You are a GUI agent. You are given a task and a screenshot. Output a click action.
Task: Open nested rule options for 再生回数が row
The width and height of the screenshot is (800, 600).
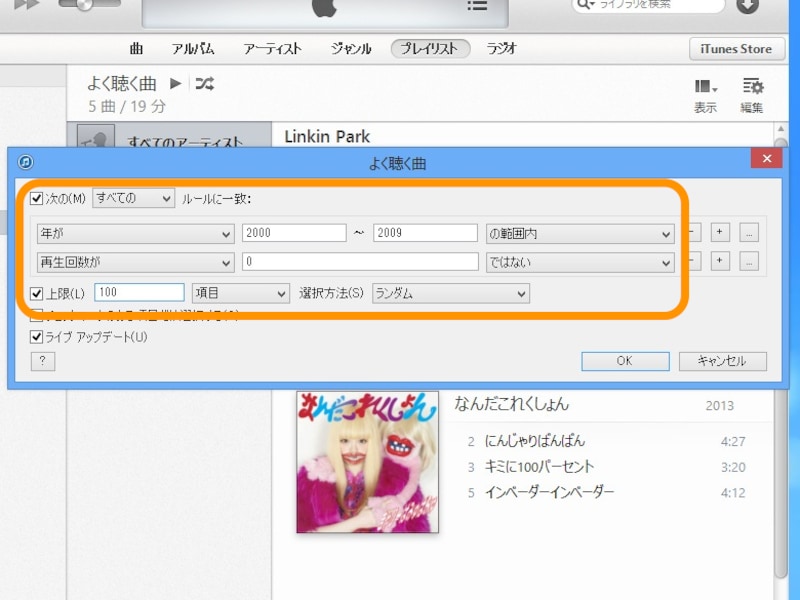748,262
